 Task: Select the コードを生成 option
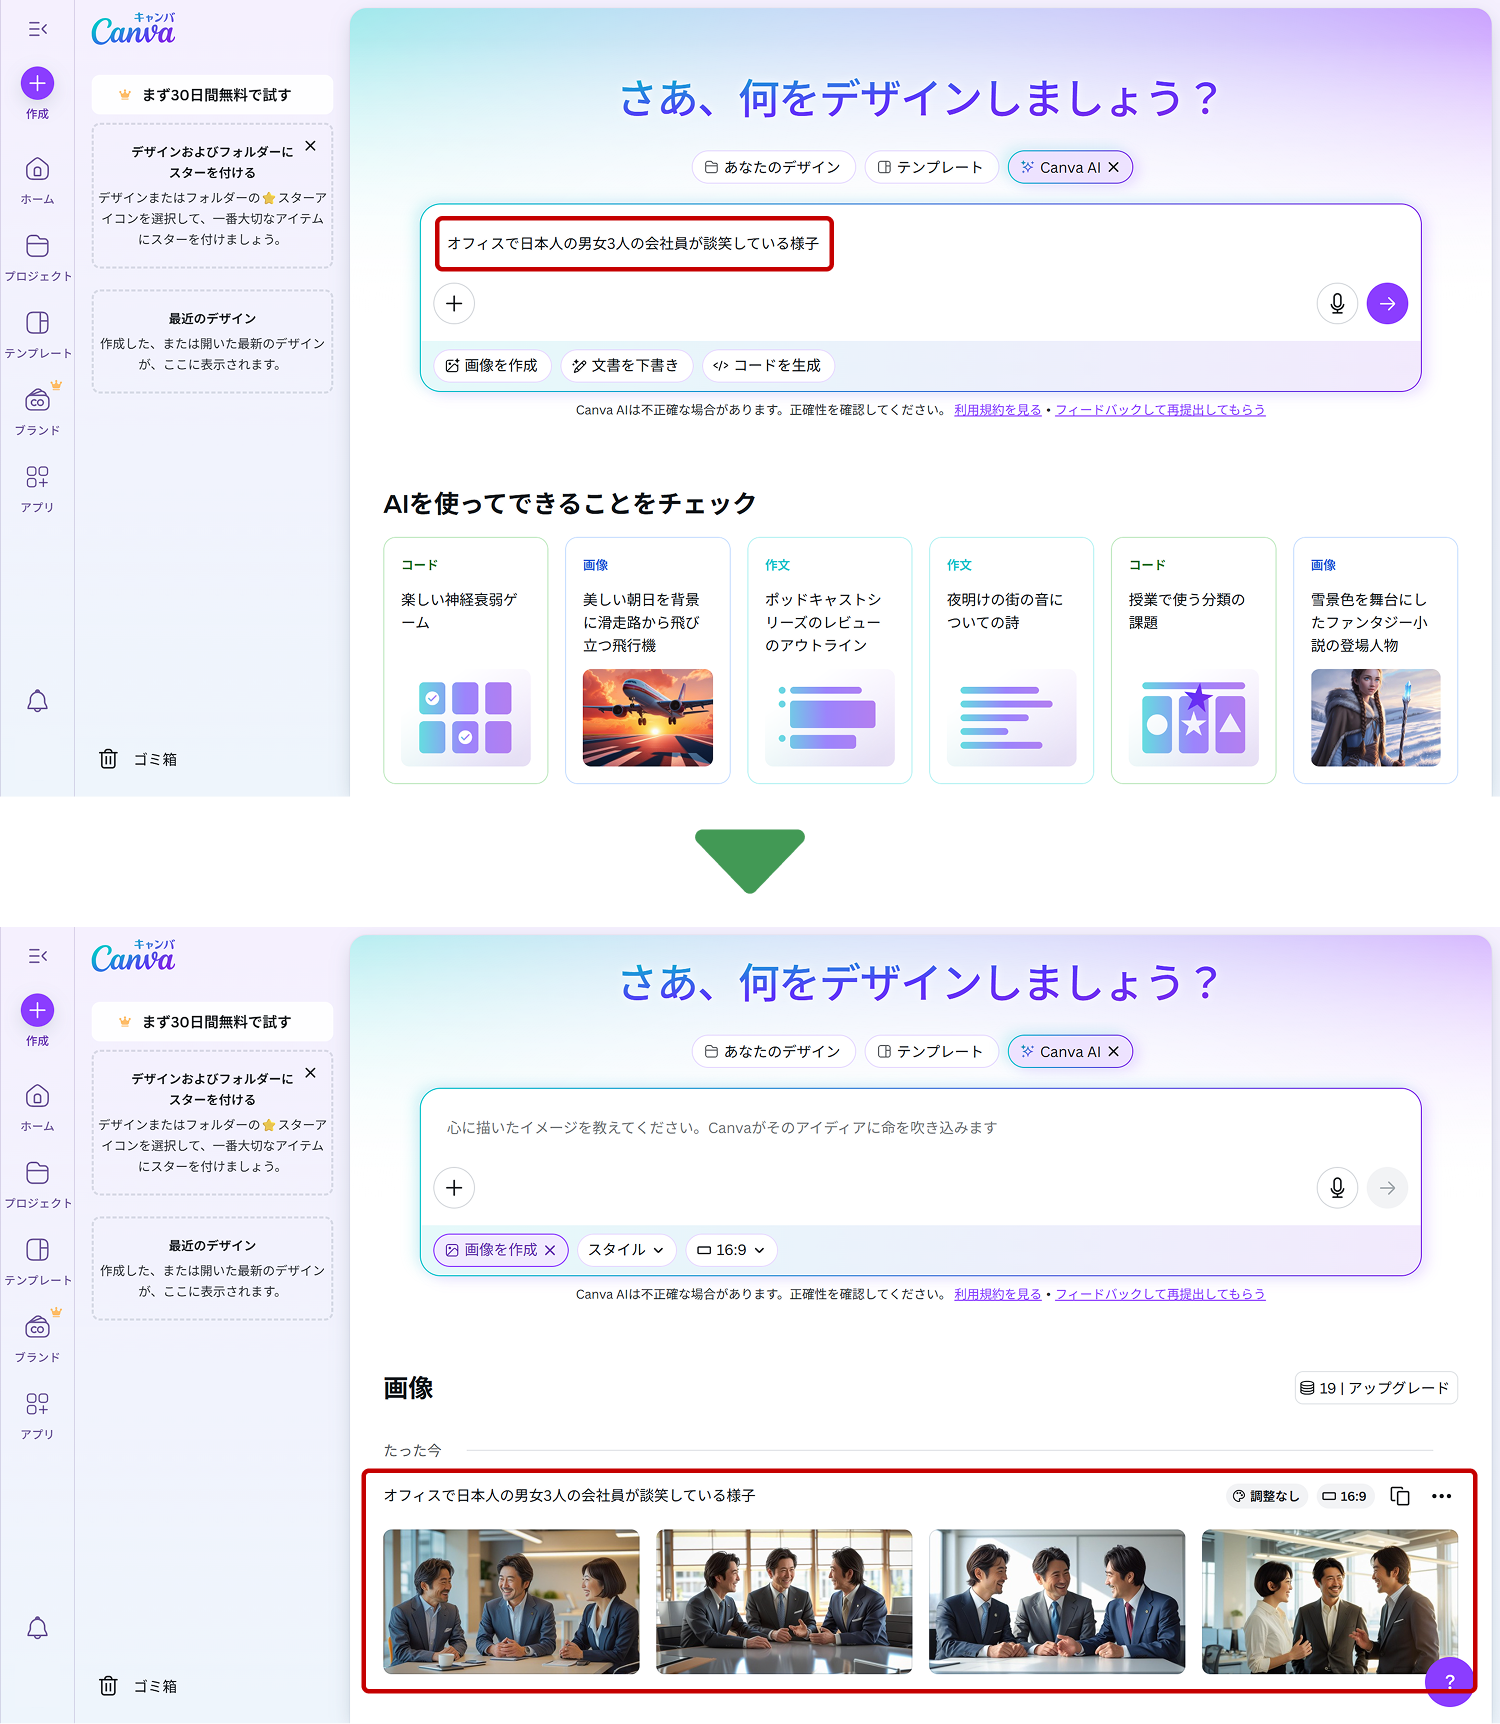click(768, 366)
